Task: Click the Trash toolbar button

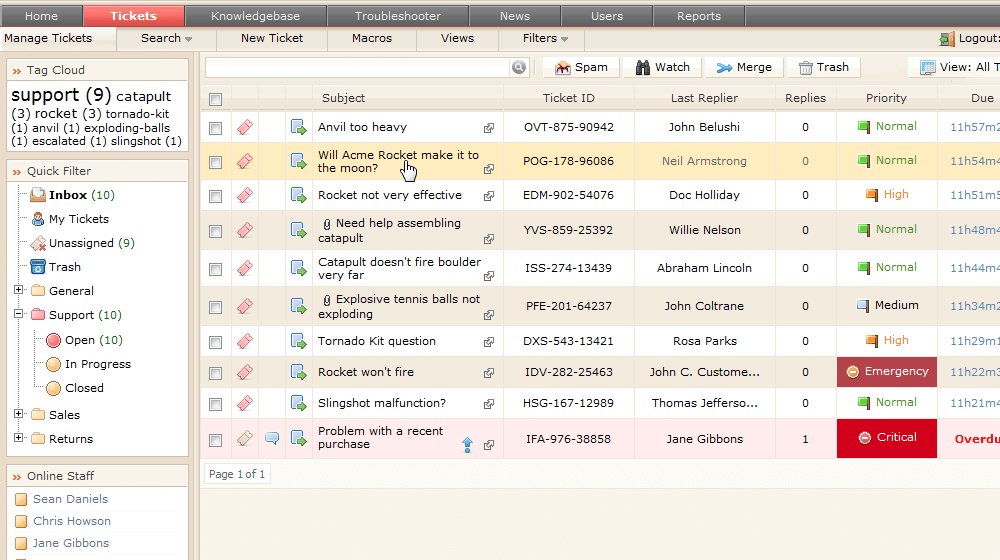Action: (x=823, y=67)
